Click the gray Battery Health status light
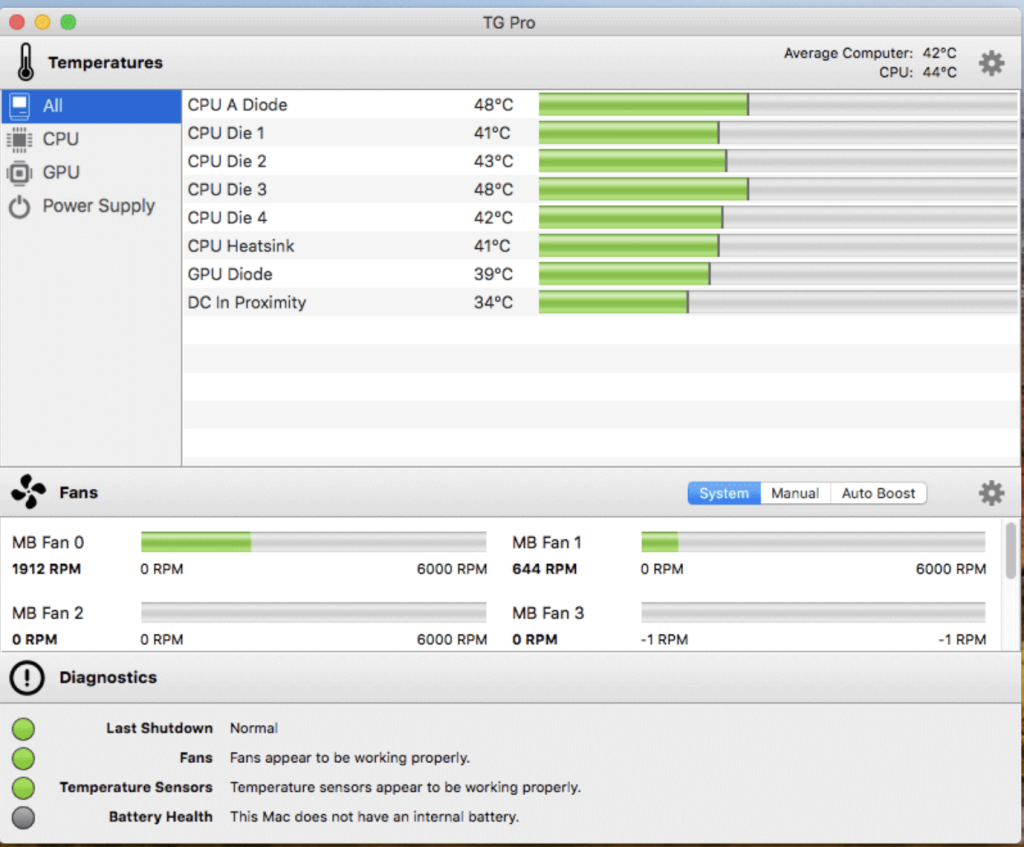The height and width of the screenshot is (847, 1024). (x=23, y=817)
